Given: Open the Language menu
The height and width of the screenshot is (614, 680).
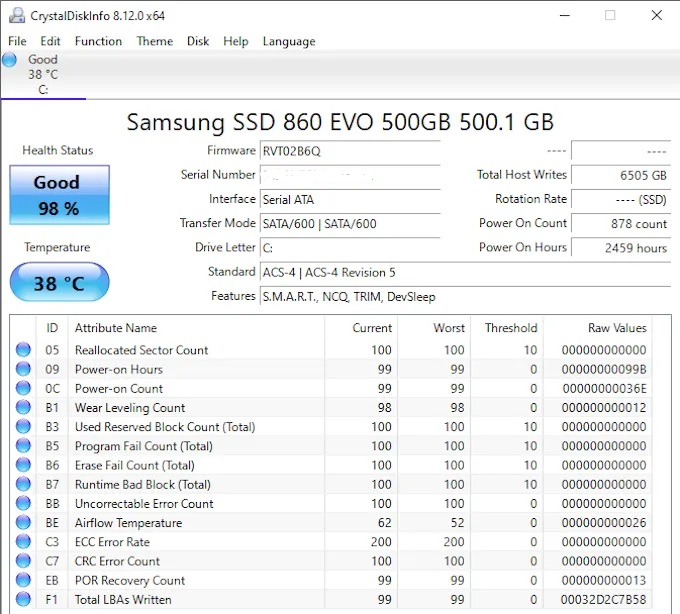Looking at the screenshot, I should tap(289, 41).
